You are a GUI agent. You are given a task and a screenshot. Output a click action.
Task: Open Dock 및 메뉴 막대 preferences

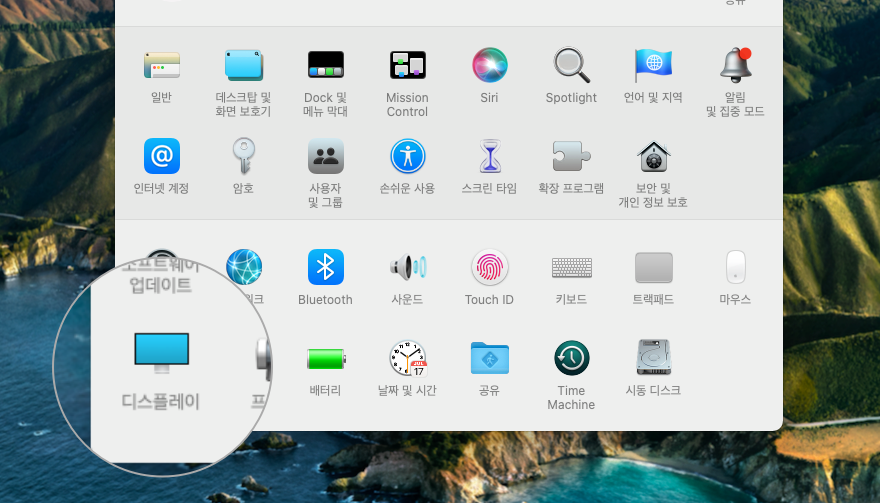(x=326, y=65)
